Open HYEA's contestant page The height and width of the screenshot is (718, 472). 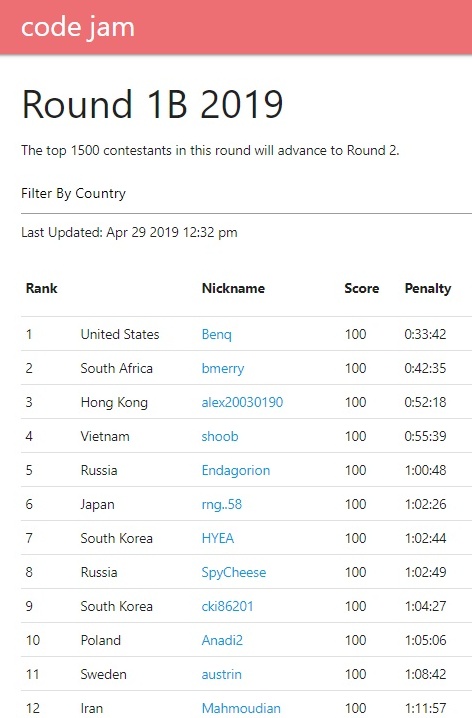tap(218, 538)
